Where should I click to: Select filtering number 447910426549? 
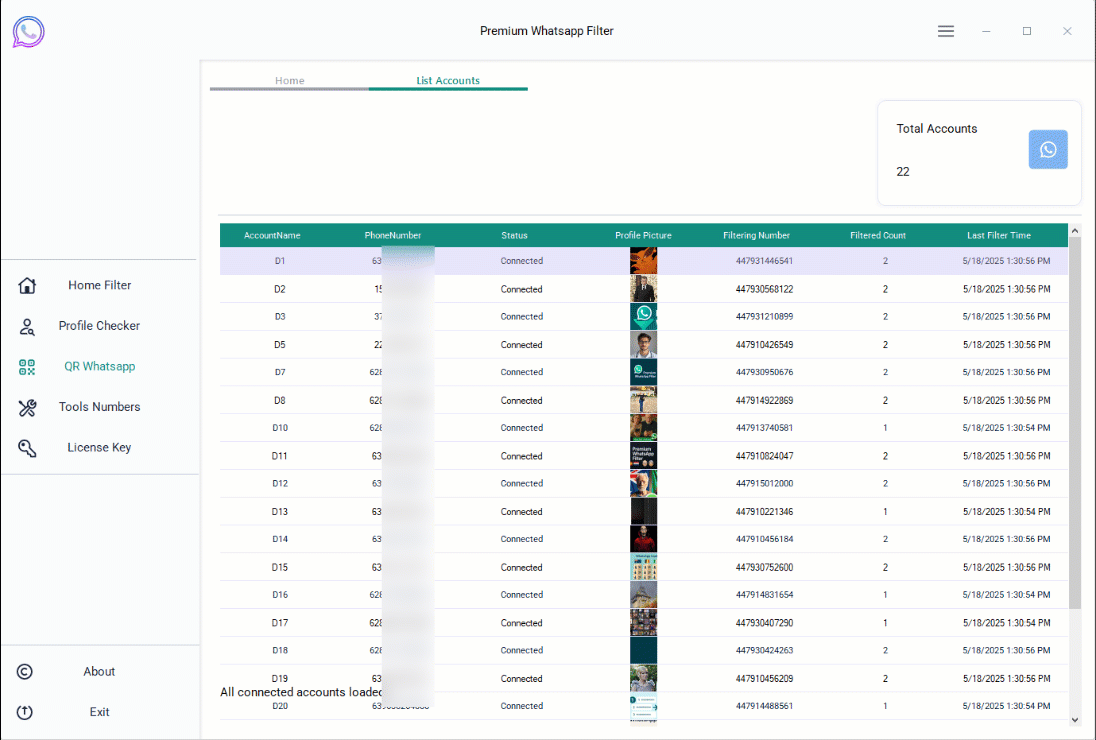point(764,344)
